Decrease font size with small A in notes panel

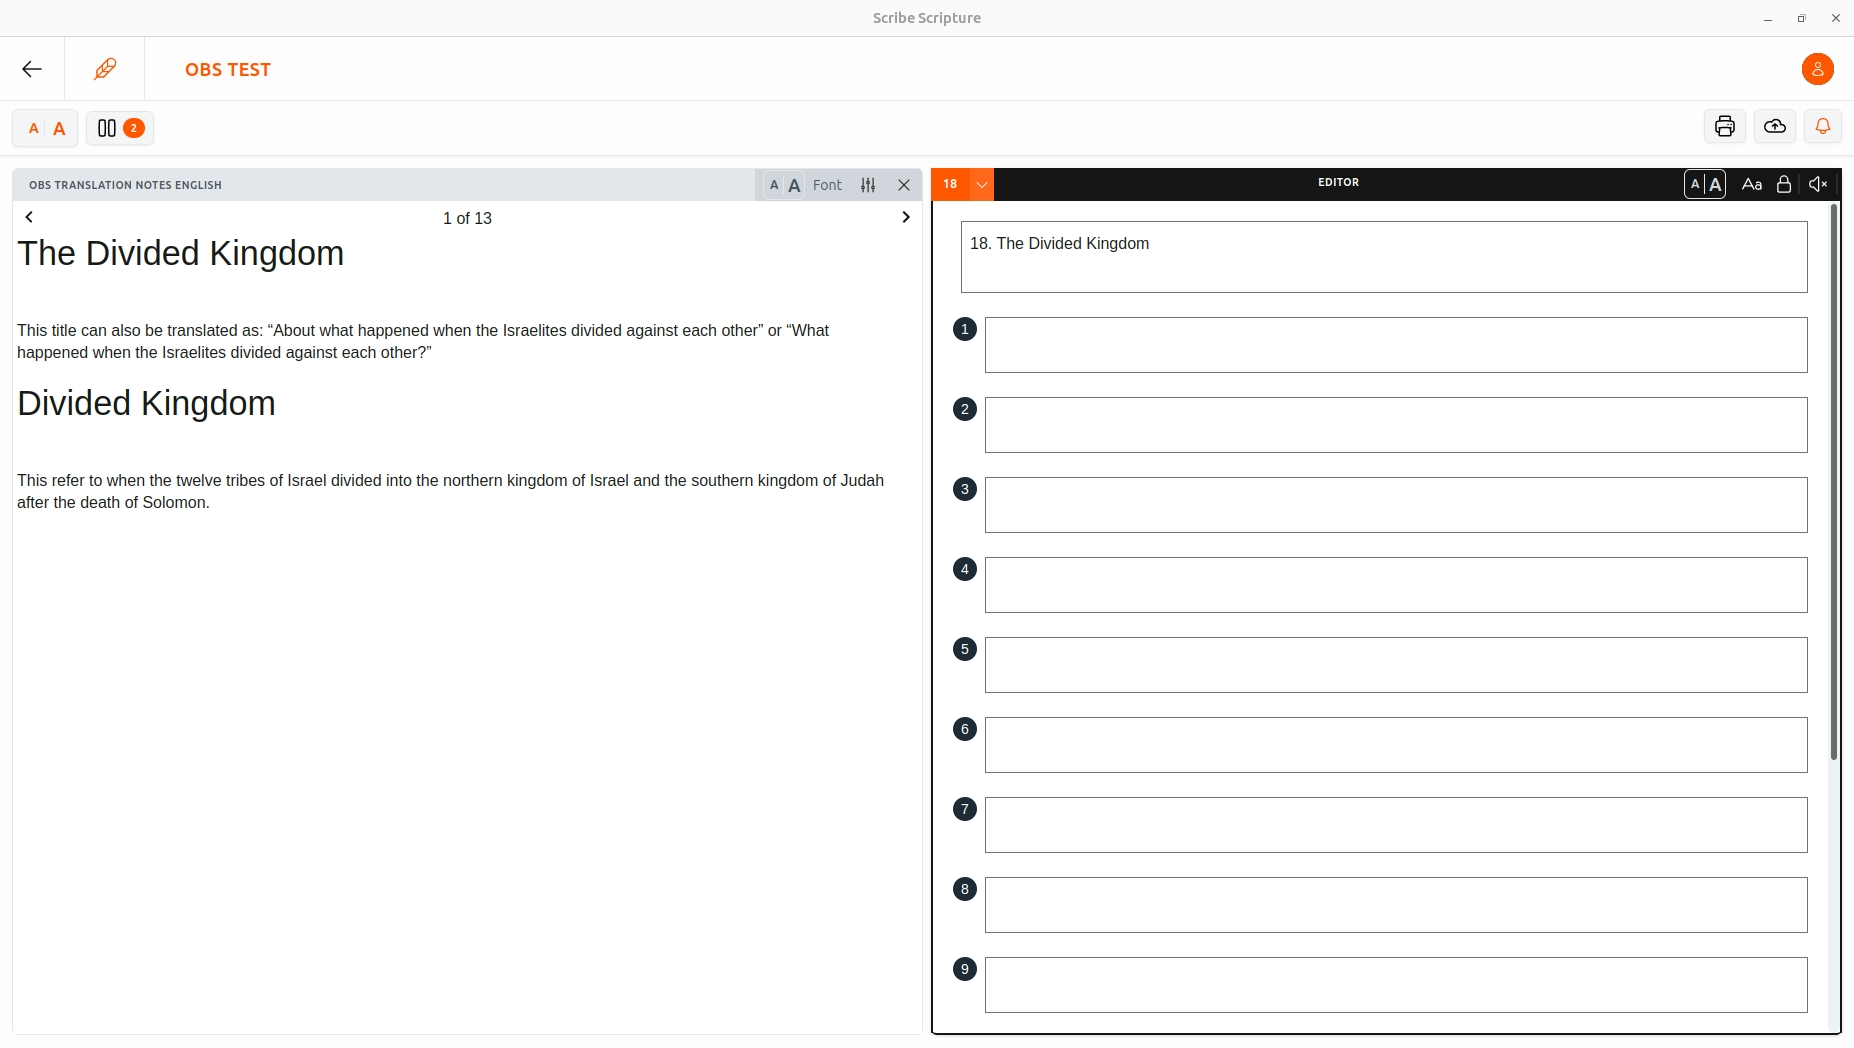coord(776,186)
